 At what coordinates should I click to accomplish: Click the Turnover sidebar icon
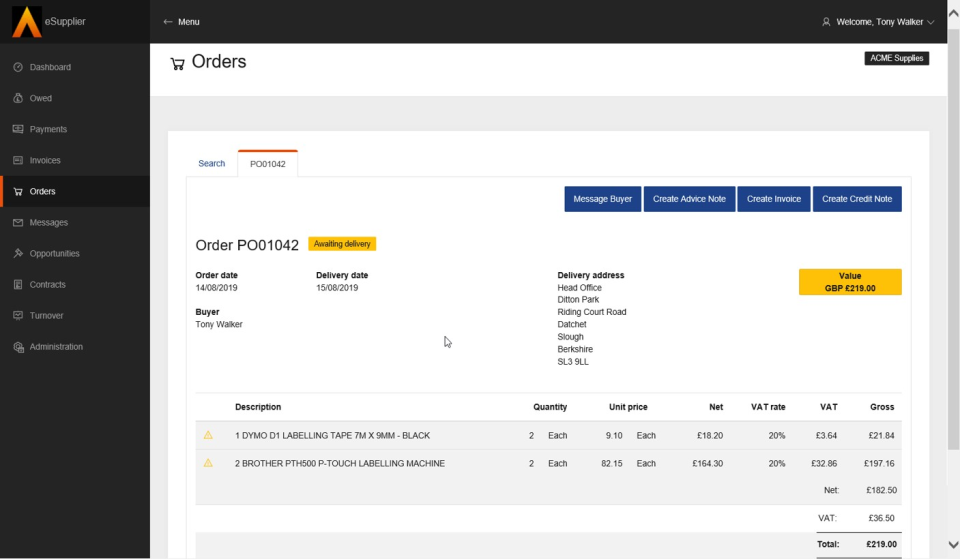pyautogui.click(x=18, y=315)
